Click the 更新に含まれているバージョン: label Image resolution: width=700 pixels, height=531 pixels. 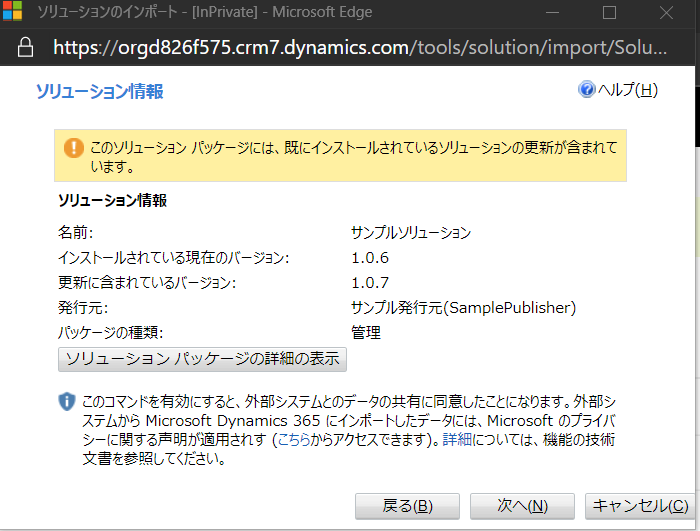coord(147,283)
